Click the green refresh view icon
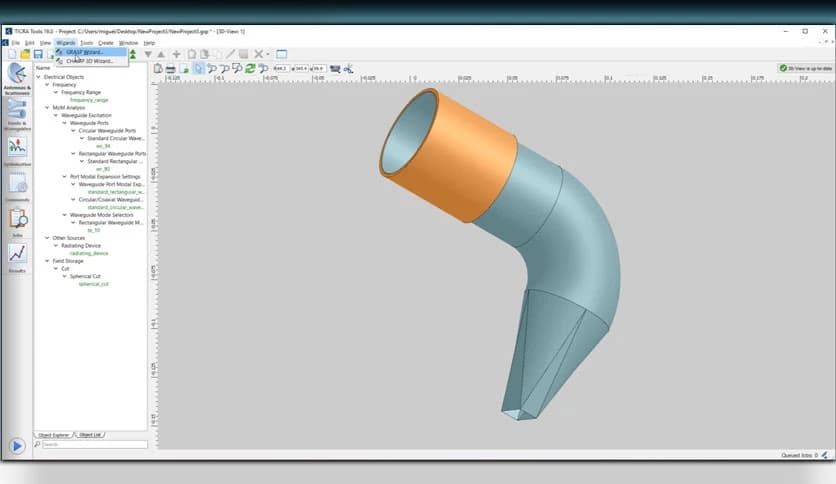 [x=249, y=69]
